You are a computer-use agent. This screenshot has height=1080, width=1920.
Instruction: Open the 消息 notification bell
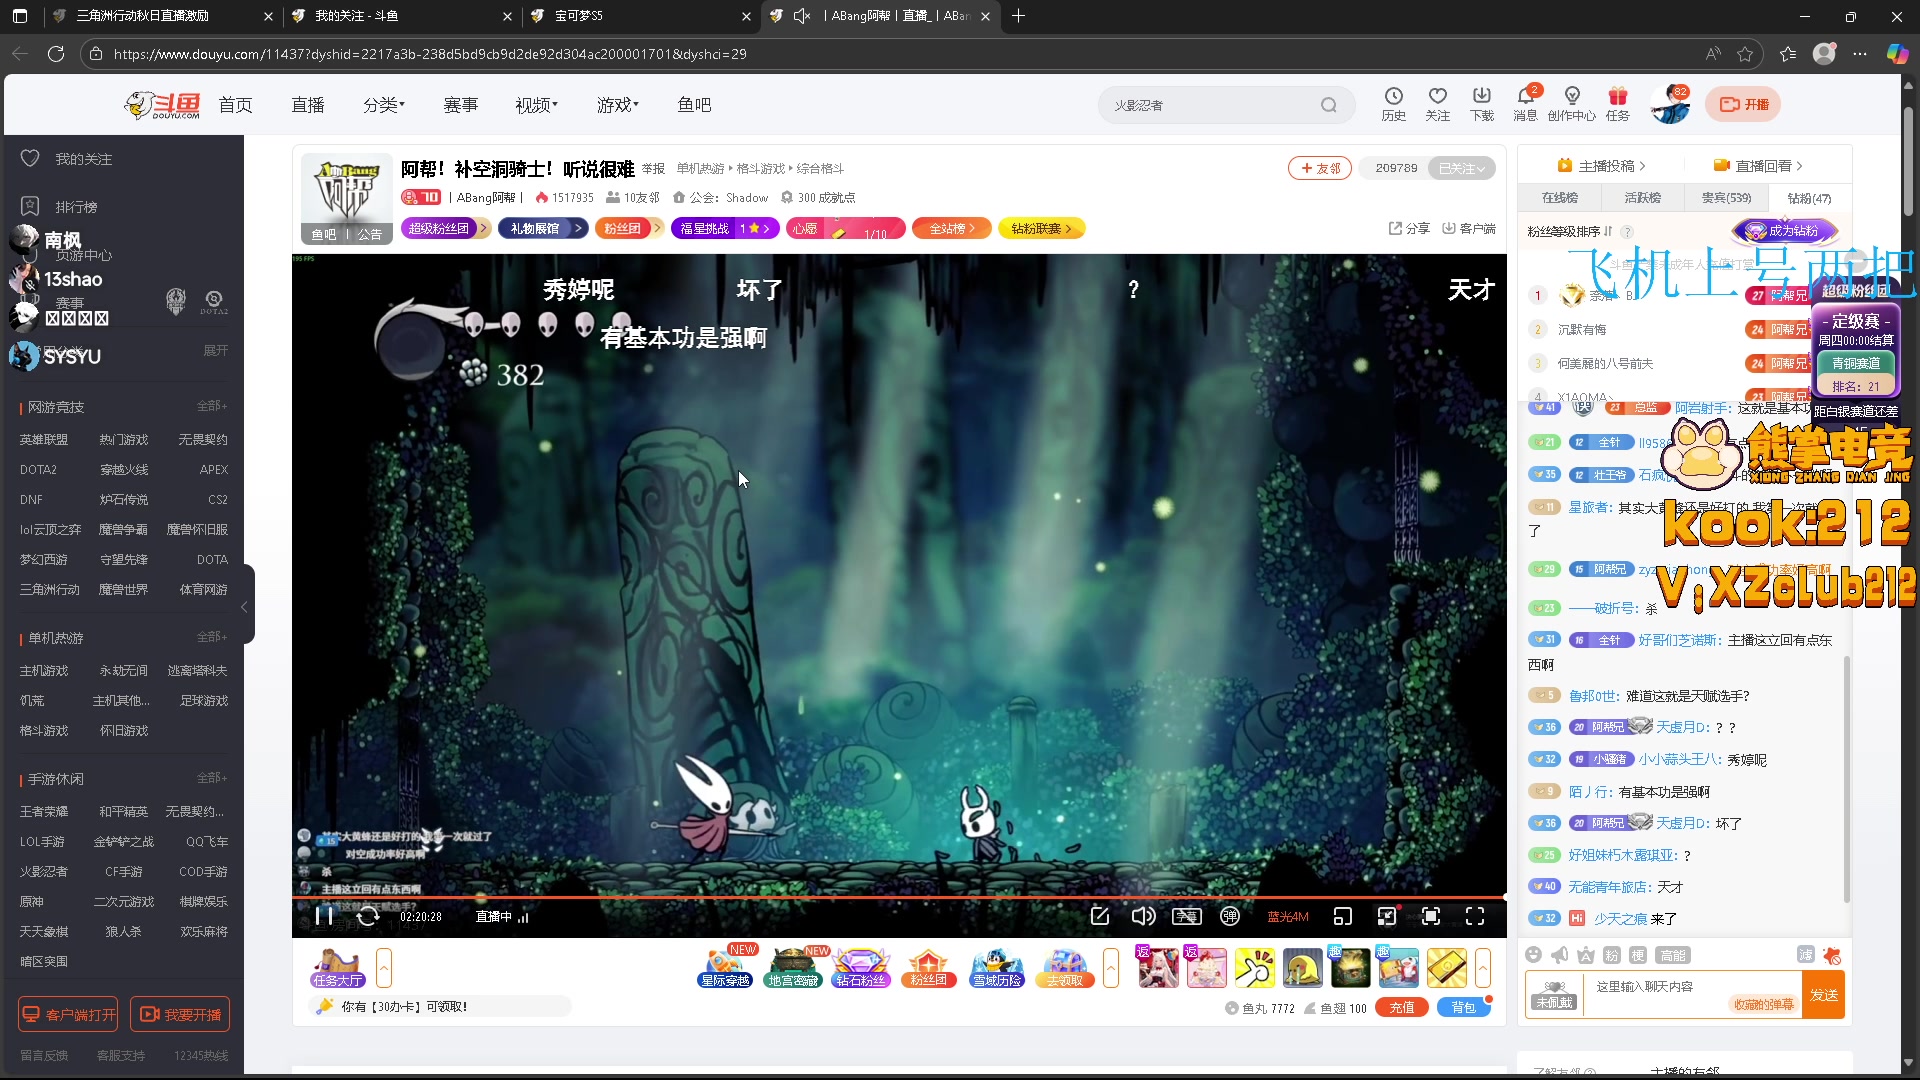pyautogui.click(x=1525, y=104)
